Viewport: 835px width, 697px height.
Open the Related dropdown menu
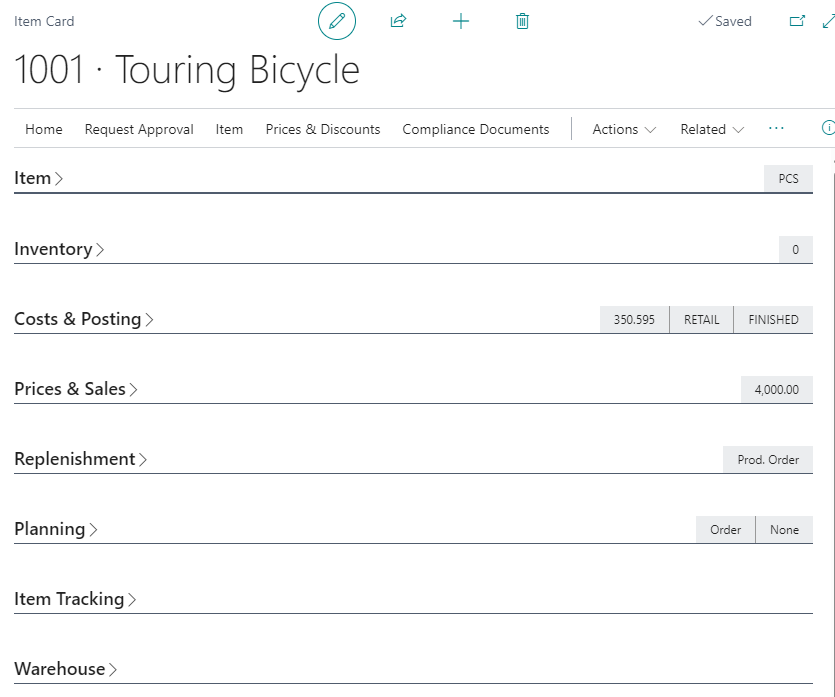(712, 129)
